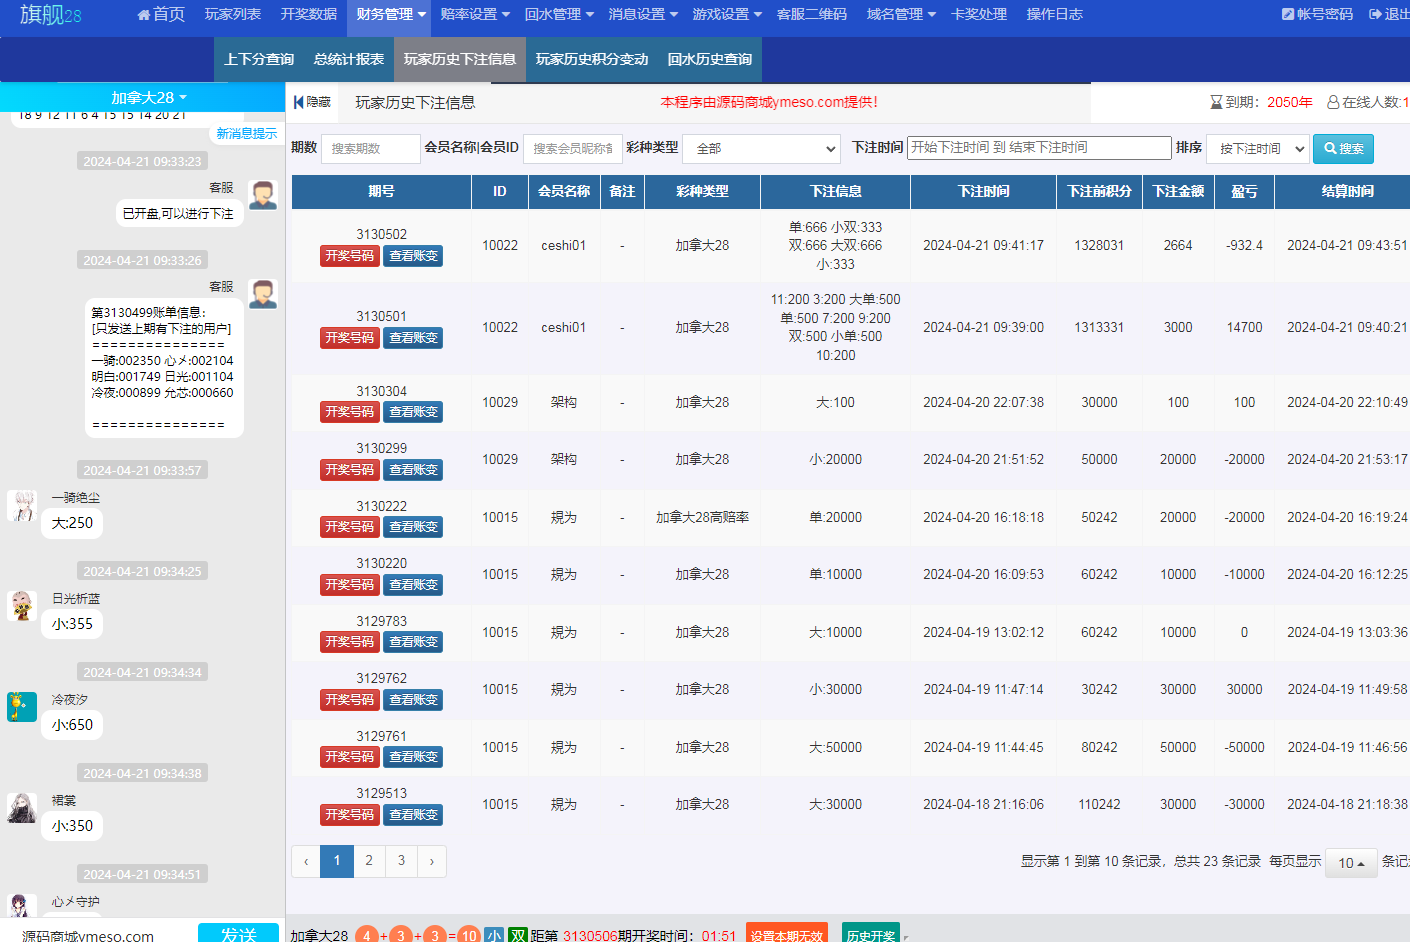The image size is (1410, 942).
Task: Focus the 搜索期数 input field
Action: 370,149
